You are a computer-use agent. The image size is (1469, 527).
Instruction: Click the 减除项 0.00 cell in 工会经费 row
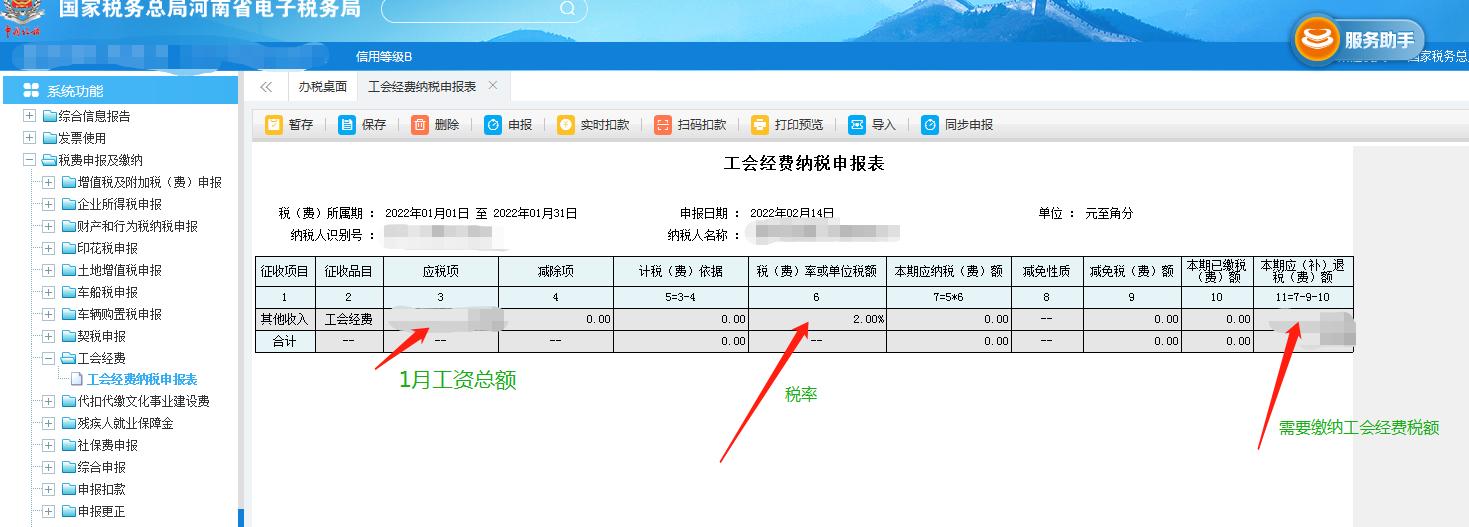point(556,320)
